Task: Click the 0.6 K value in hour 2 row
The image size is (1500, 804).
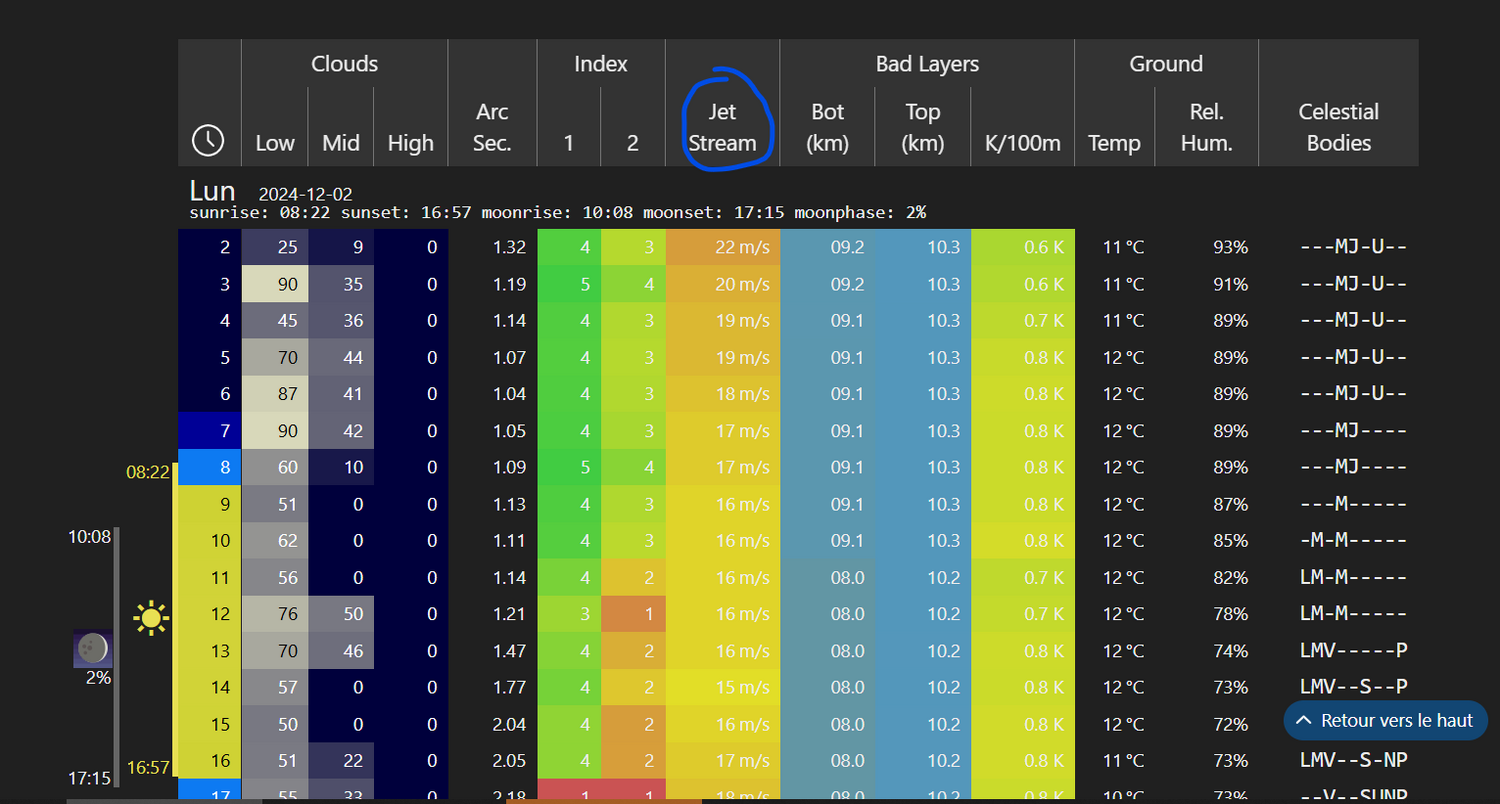Action: pos(1023,247)
